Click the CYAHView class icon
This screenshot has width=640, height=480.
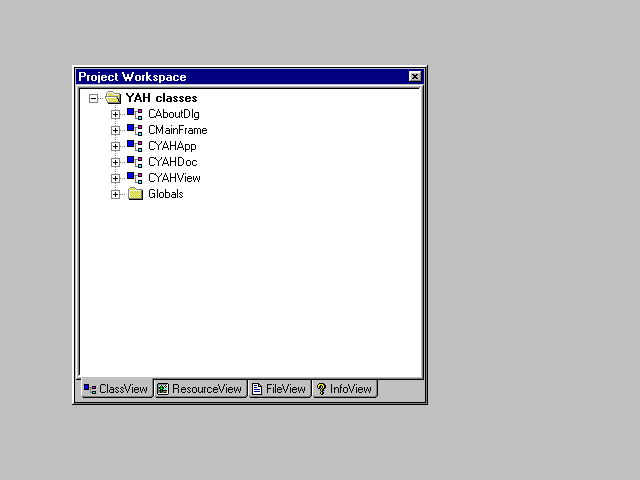click(135, 178)
